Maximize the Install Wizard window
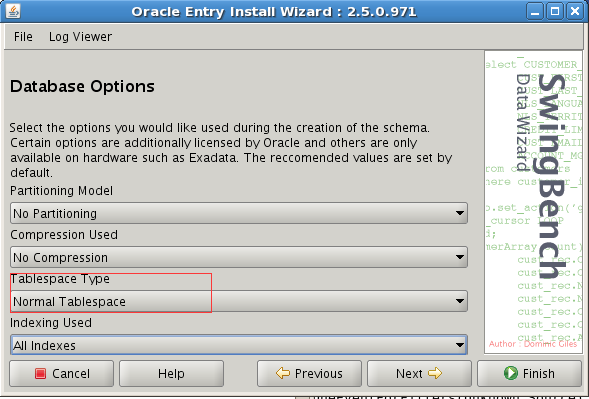Screen dimensions: 589x399 click(555, 11)
